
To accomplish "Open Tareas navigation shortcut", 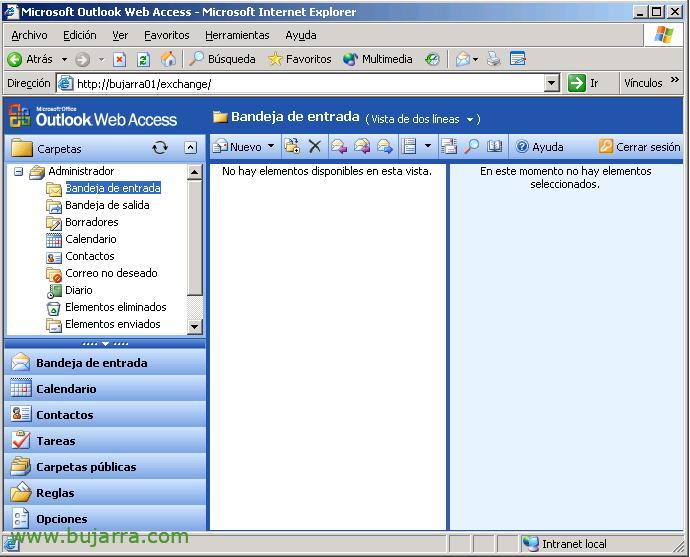I will point(105,441).
